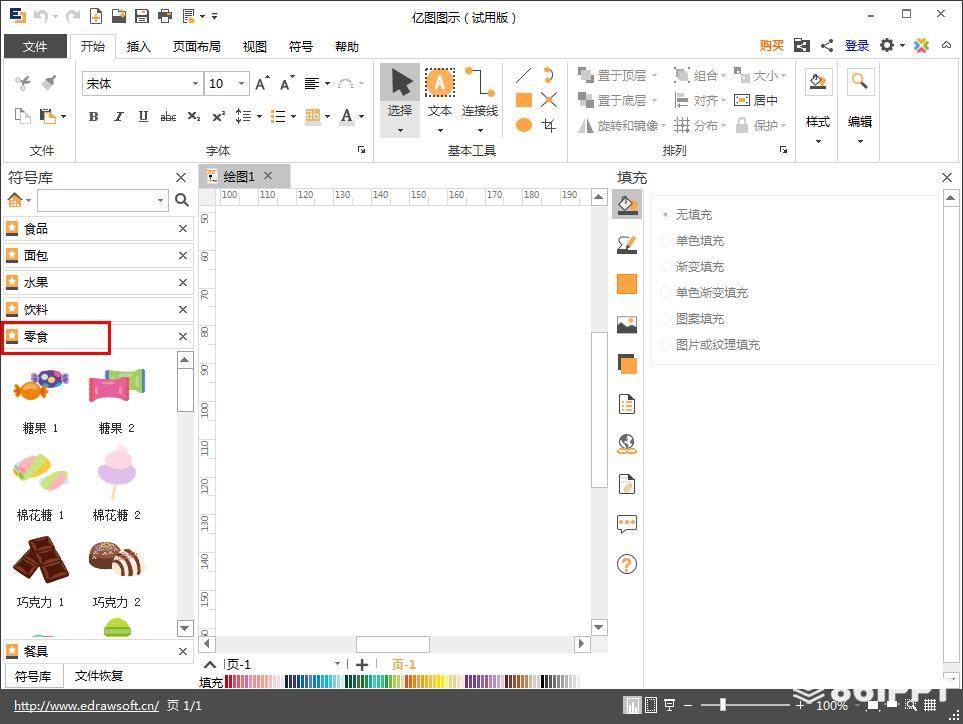Click the Bold formatting icon
The width and height of the screenshot is (963, 724).
pyautogui.click(x=93, y=117)
